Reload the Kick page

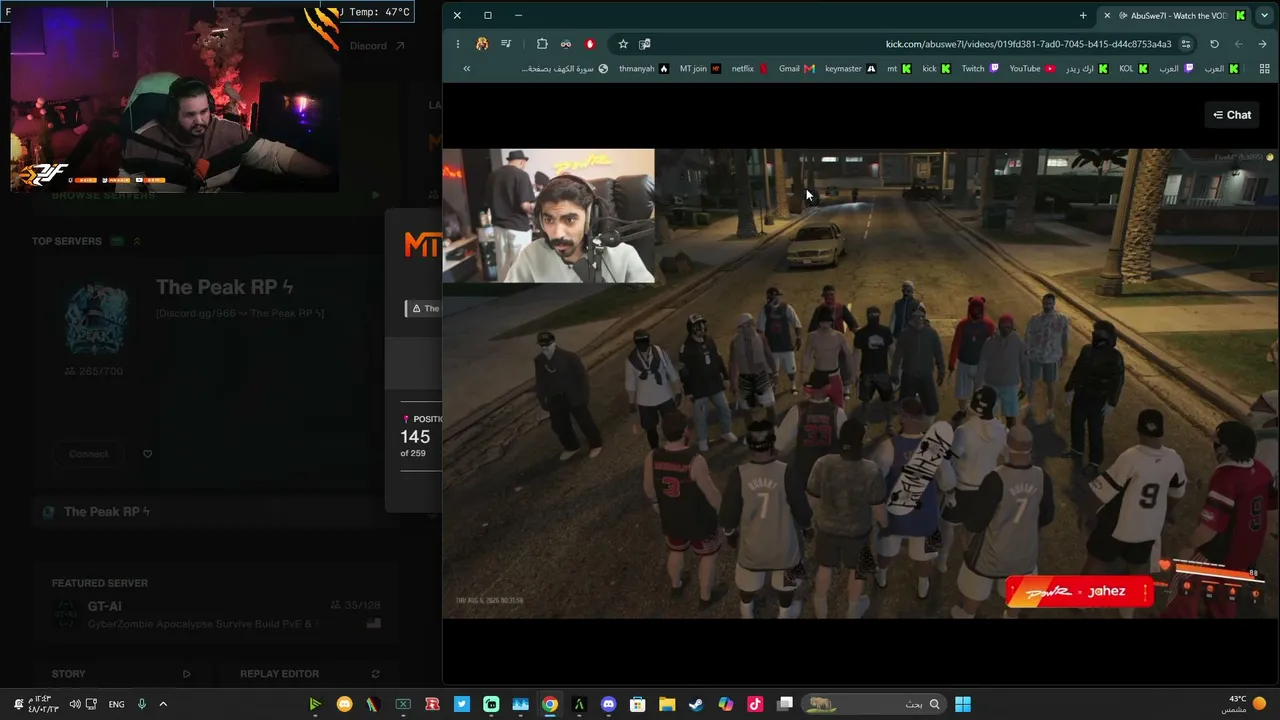pyautogui.click(x=1214, y=44)
